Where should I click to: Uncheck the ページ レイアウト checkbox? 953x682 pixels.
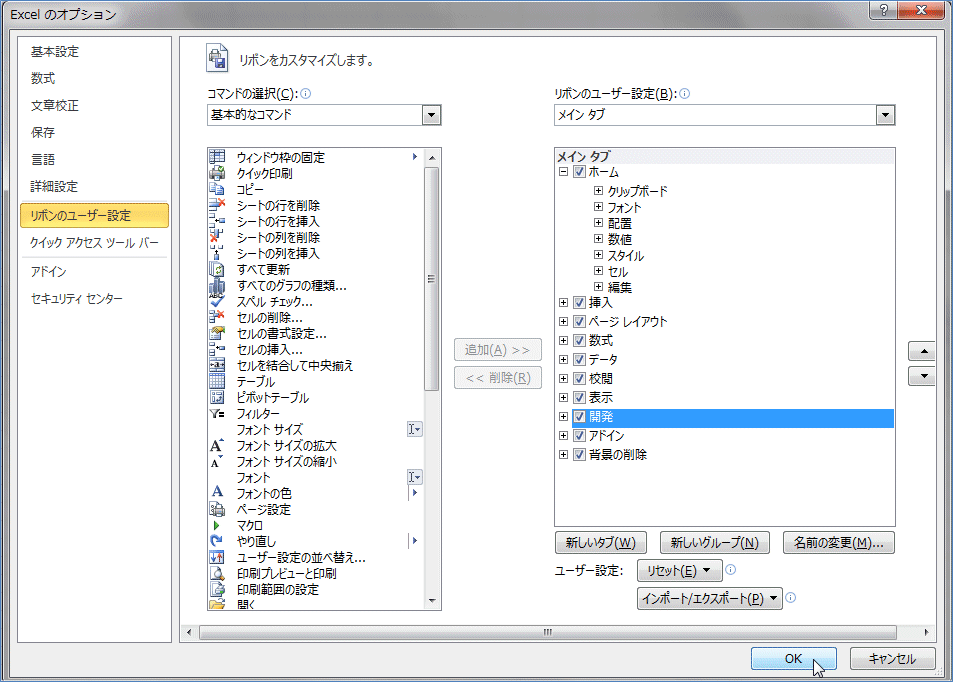[579, 322]
